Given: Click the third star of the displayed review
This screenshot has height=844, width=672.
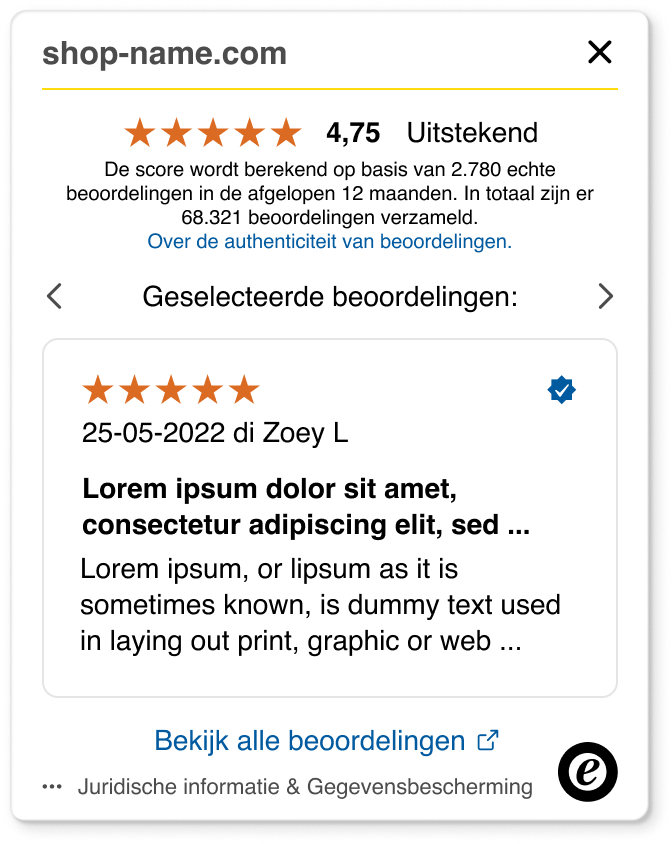Looking at the screenshot, I should coord(170,390).
